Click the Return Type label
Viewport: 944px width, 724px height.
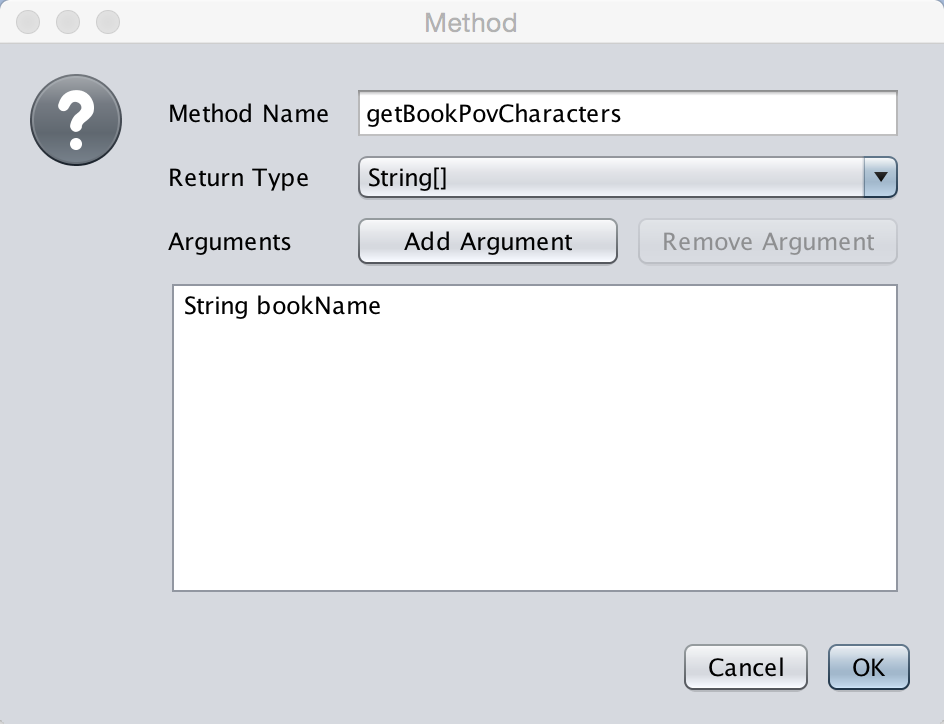pyautogui.click(x=238, y=178)
